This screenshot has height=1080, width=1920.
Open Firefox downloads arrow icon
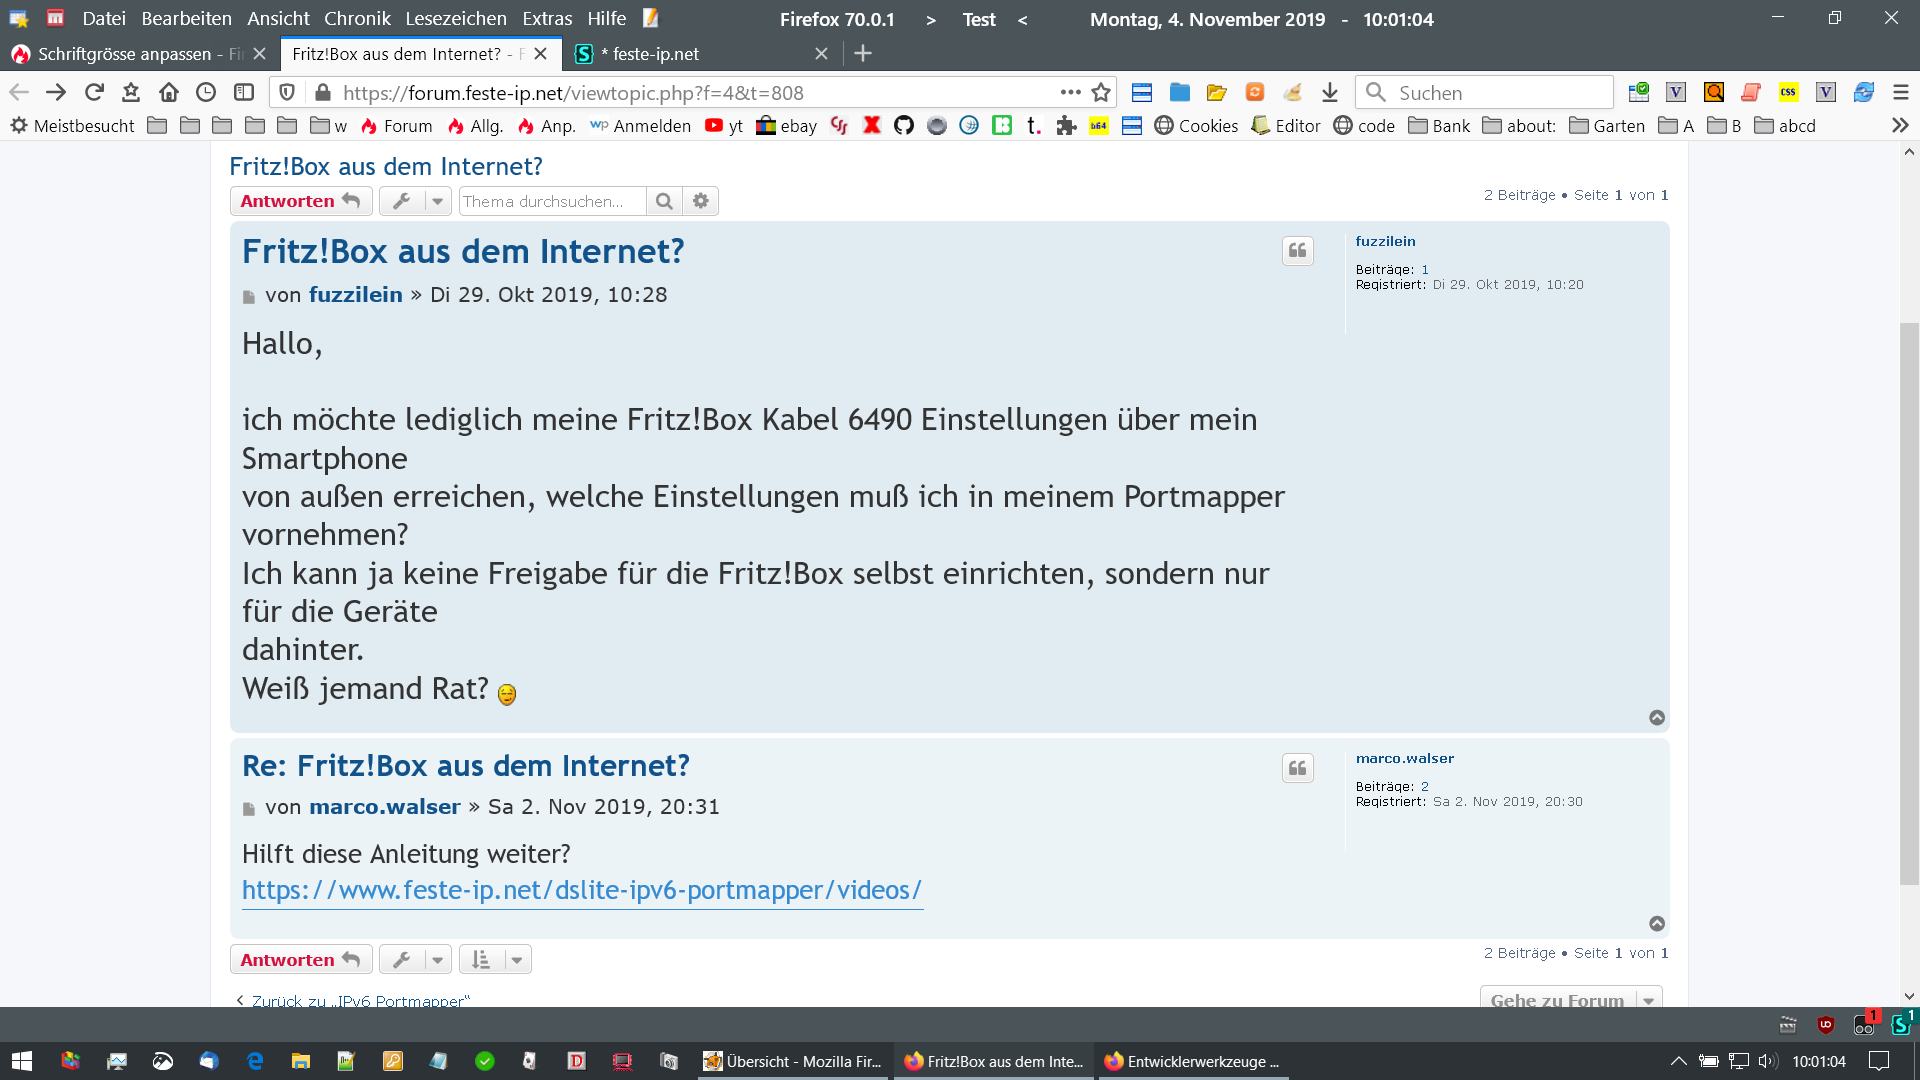coord(1329,93)
